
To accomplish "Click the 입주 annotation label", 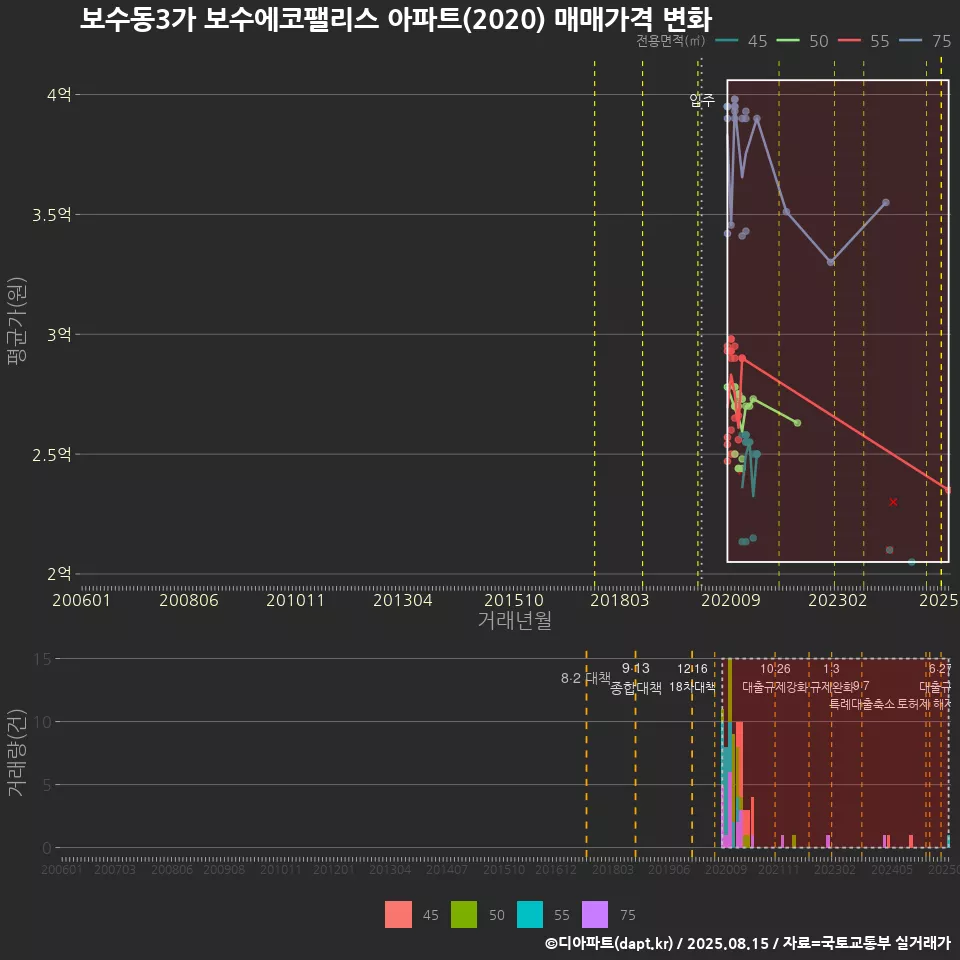I will 702,100.
